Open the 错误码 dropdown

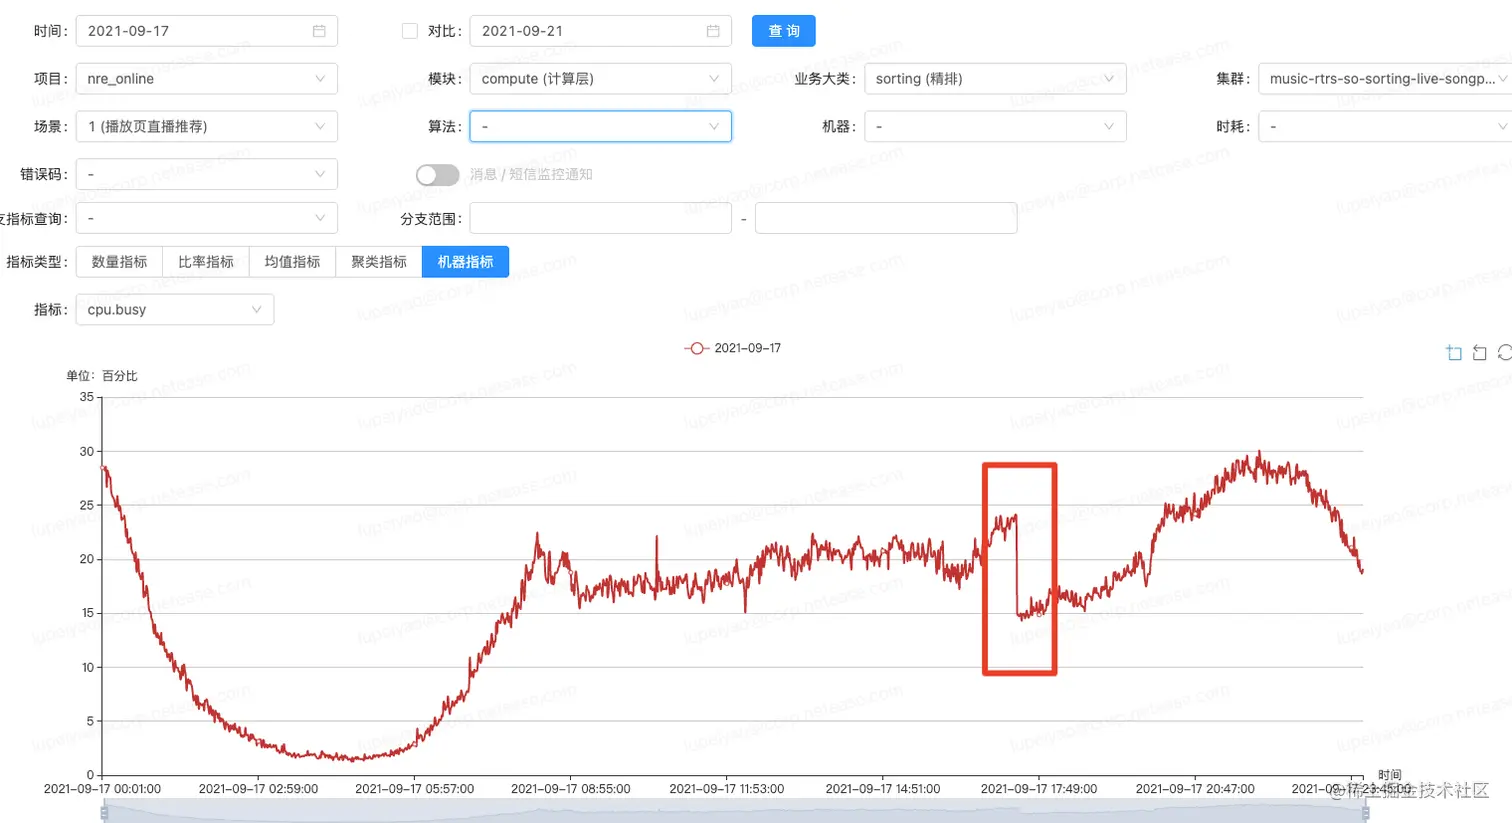(207, 174)
